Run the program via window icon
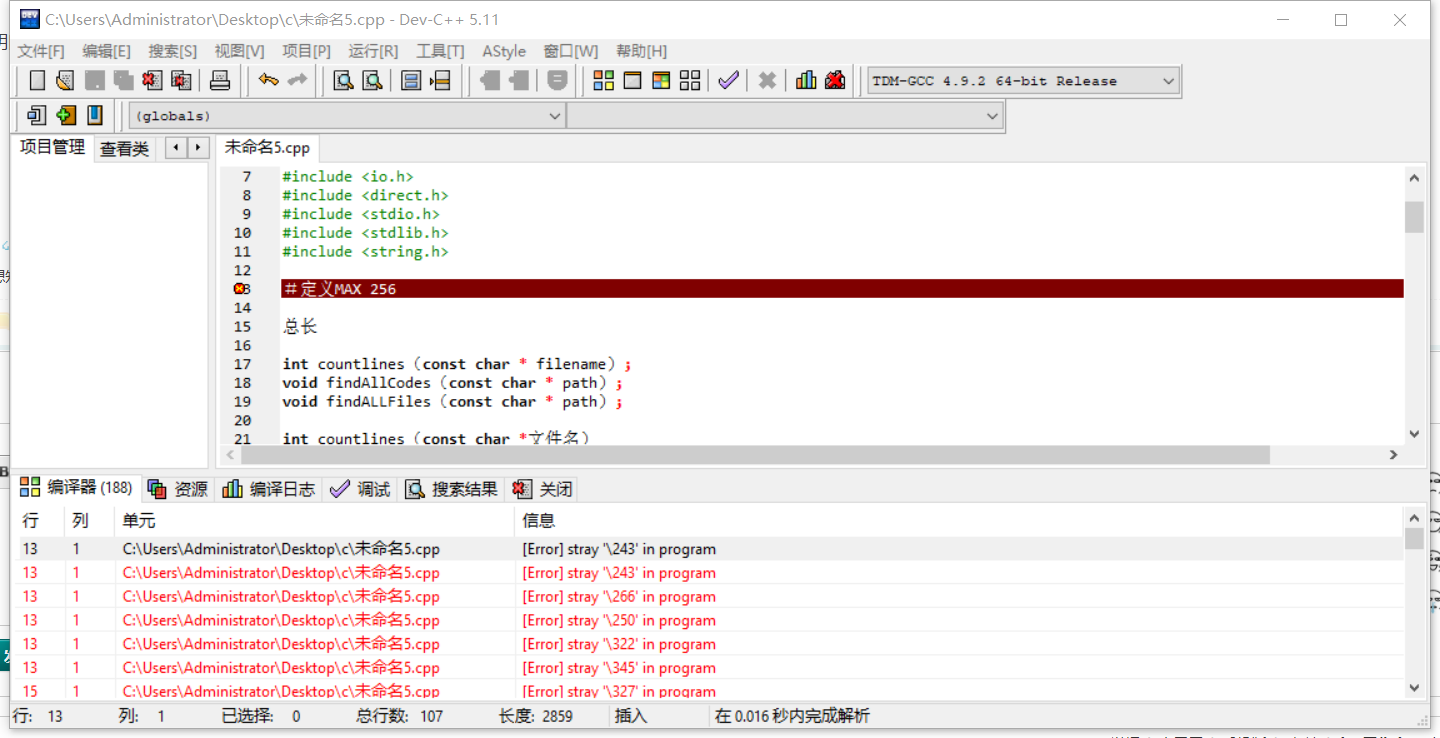Screen dimensions: 1440x738 [x=632, y=81]
